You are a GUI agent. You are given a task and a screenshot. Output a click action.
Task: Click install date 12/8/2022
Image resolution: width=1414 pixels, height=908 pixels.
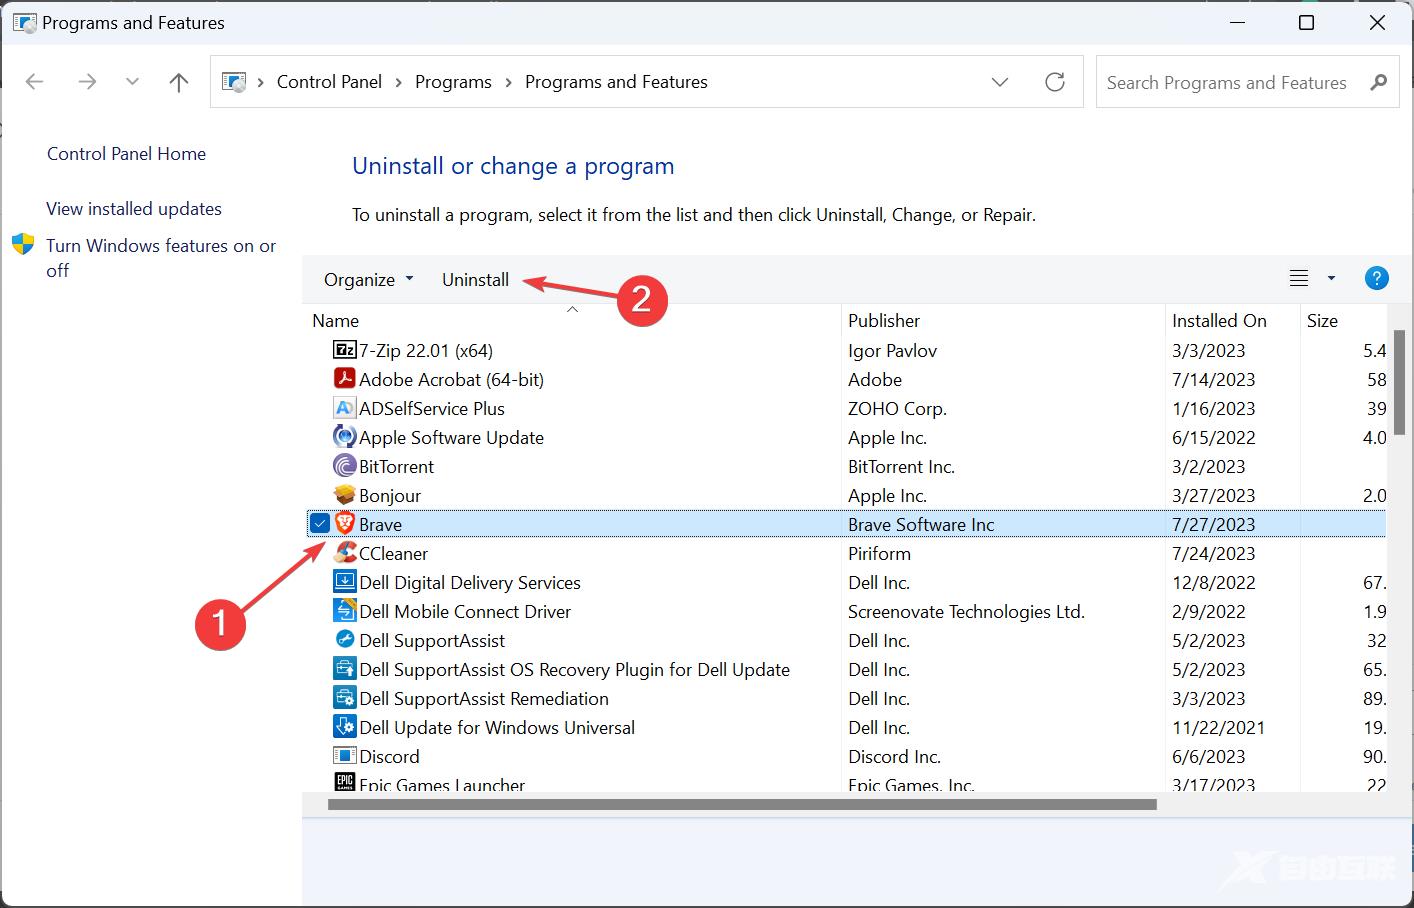click(x=1213, y=582)
